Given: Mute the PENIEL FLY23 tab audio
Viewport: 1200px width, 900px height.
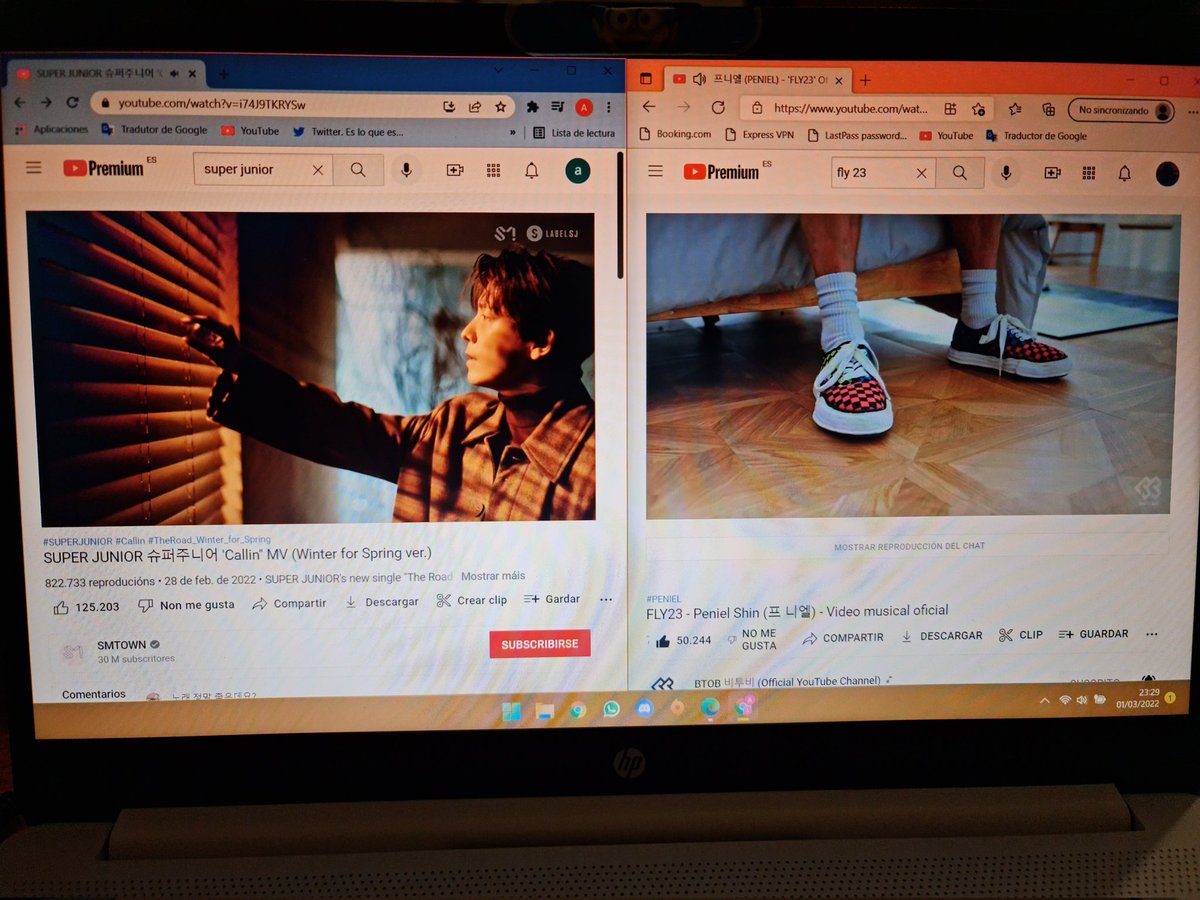Looking at the screenshot, I should tap(699, 79).
